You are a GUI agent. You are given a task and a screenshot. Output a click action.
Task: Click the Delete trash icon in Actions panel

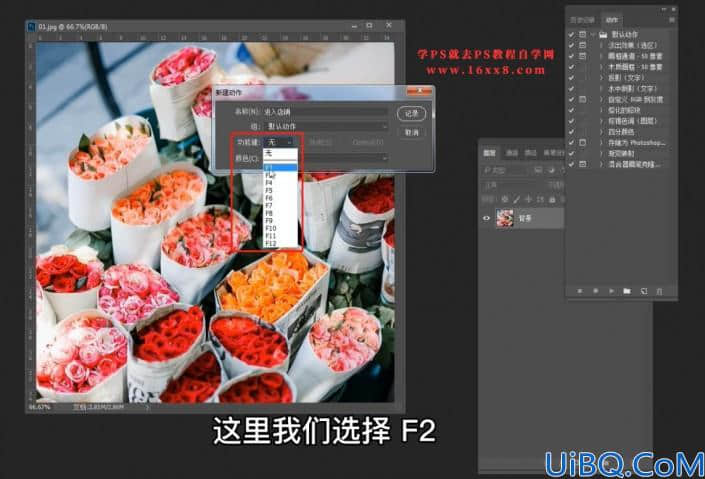click(x=659, y=291)
